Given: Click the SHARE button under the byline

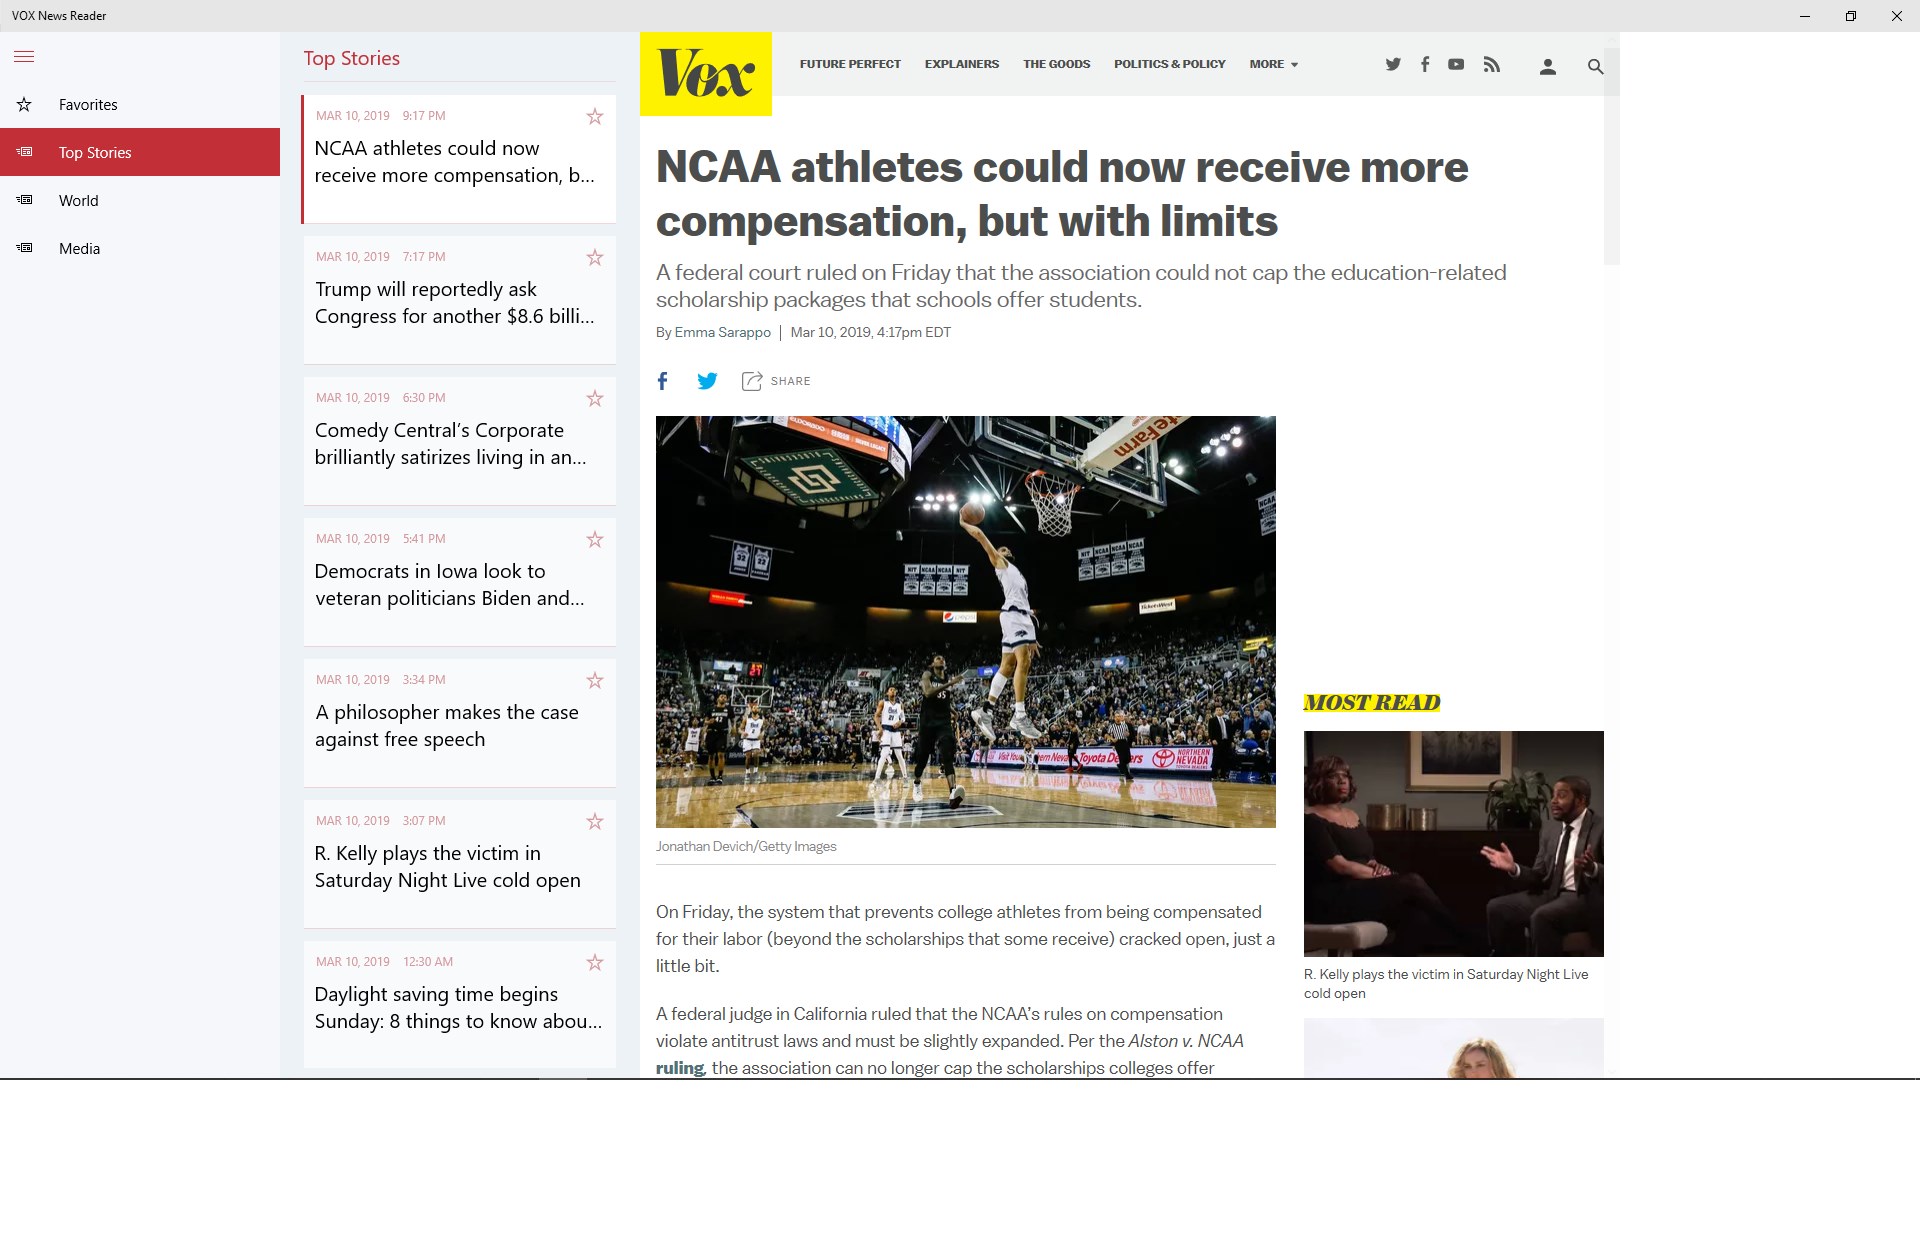Looking at the screenshot, I should [x=777, y=381].
